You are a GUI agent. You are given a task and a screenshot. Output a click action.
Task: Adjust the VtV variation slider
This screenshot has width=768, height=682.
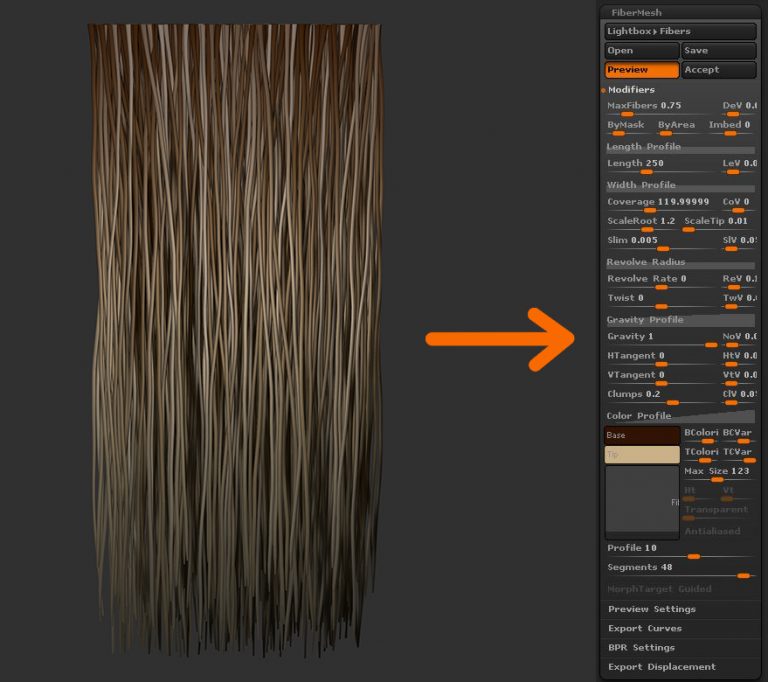coord(739,378)
